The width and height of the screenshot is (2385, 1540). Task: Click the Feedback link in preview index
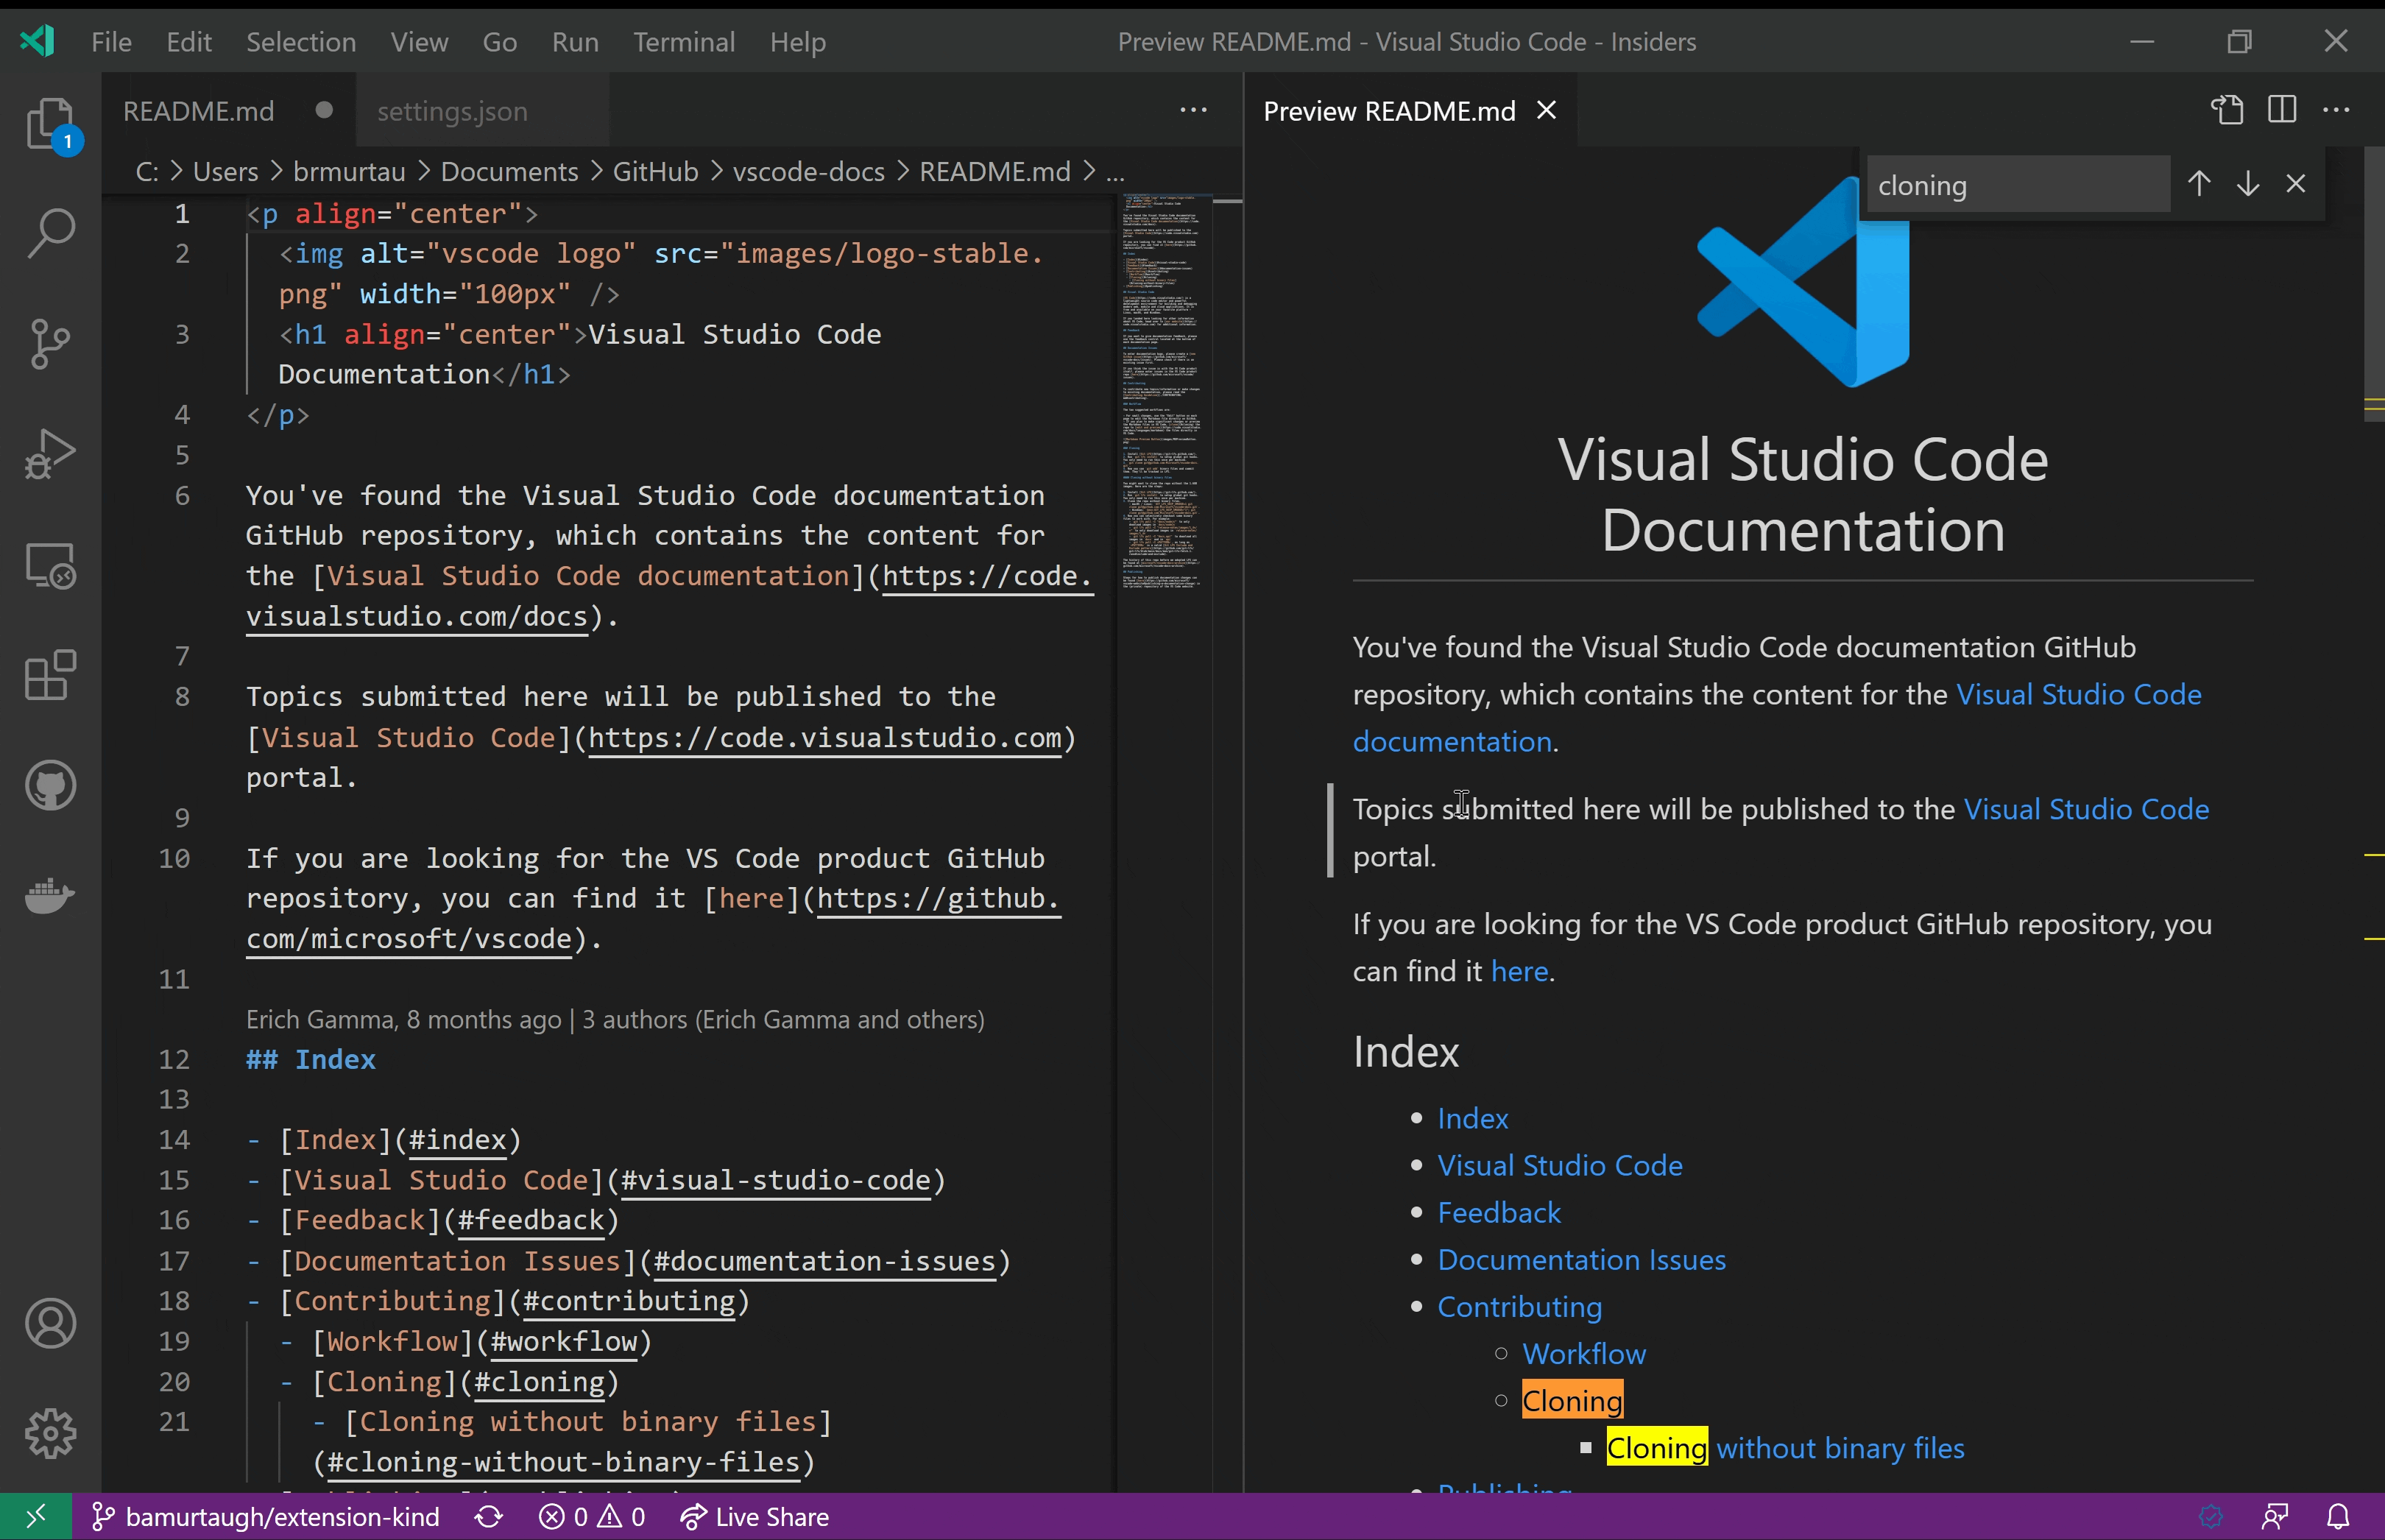(x=1498, y=1212)
